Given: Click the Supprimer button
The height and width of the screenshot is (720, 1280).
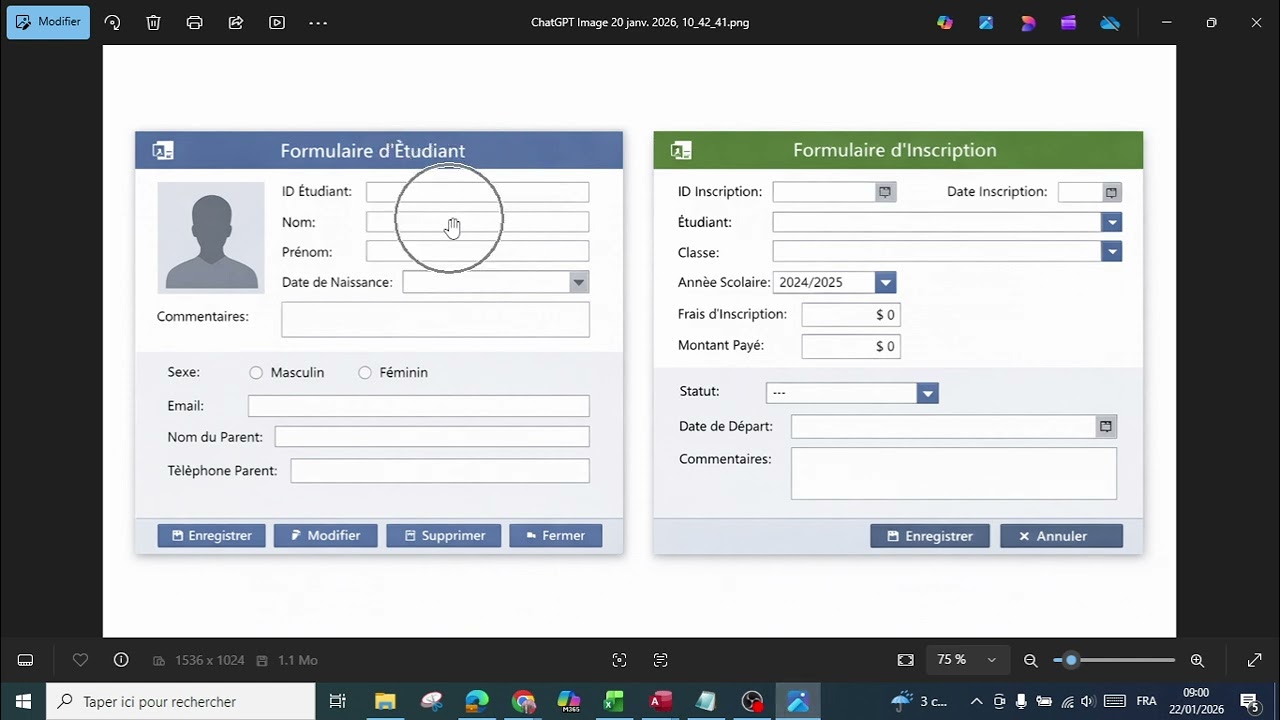Looking at the screenshot, I should [444, 536].
